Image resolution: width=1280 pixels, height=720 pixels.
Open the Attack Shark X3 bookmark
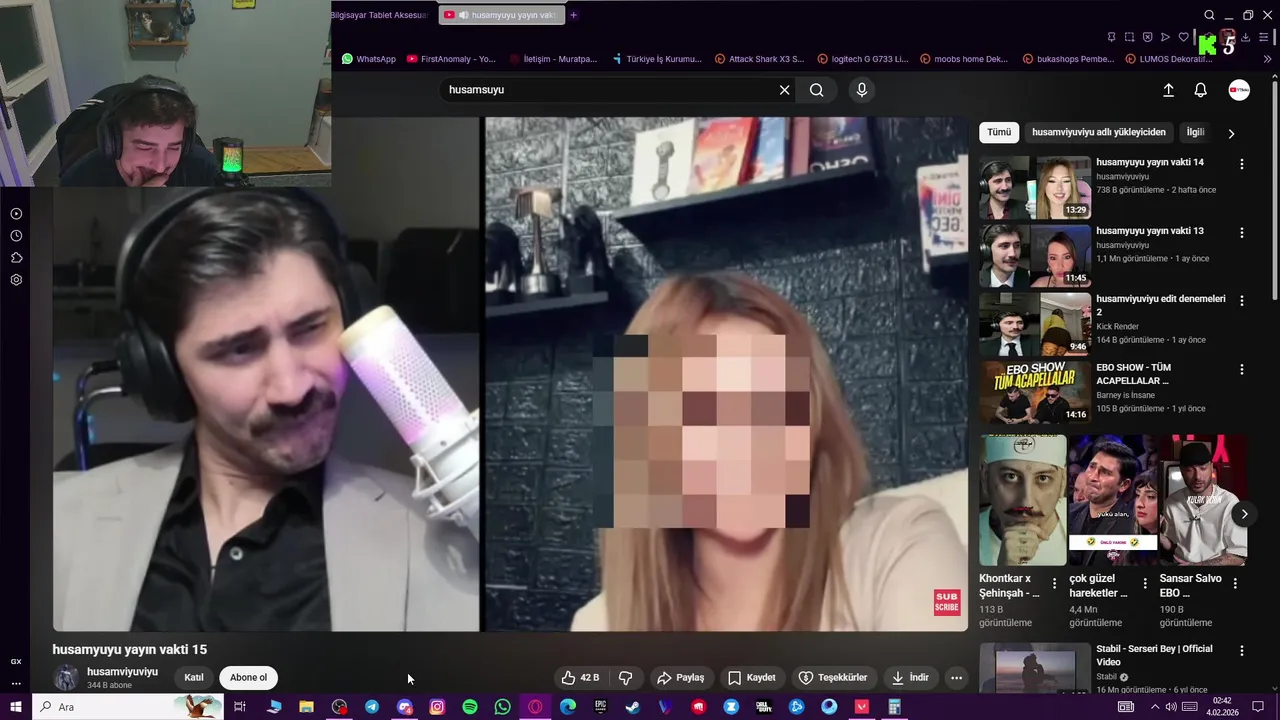point(760,59)
